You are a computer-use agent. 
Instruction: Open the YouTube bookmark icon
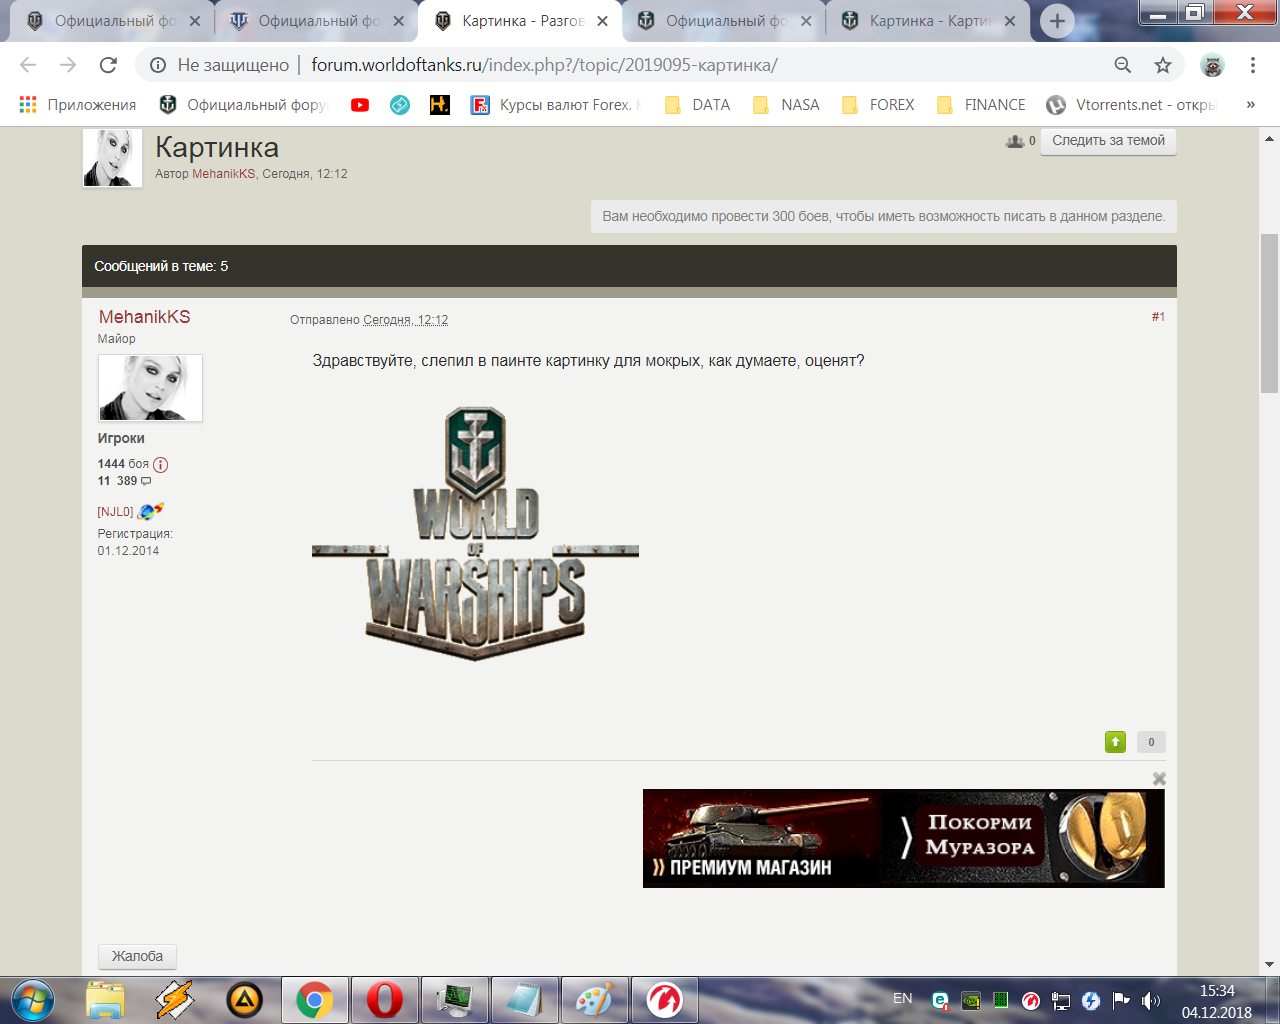pyautogui.click(x=360, y=105)
